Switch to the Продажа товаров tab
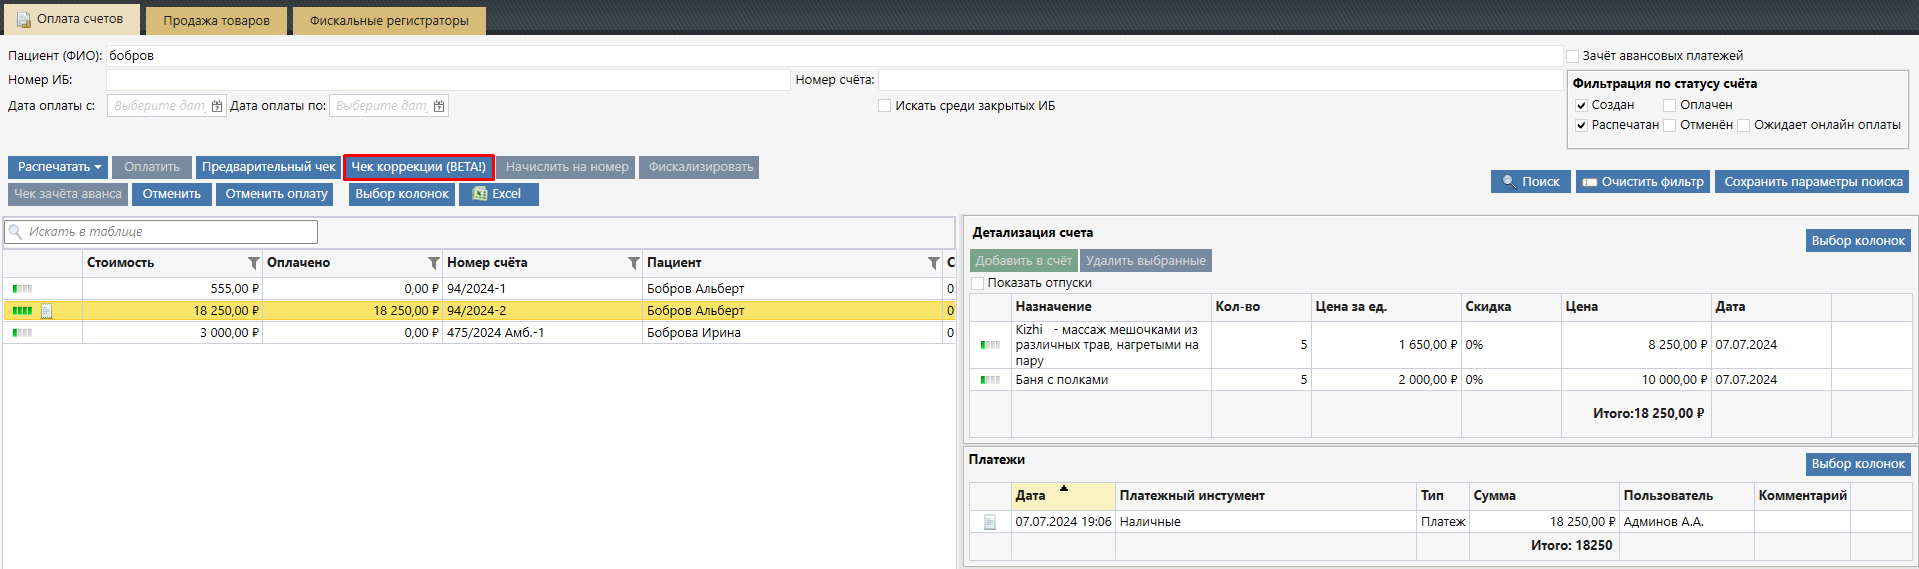1919x569 pixels. pyautogui.click(x=216, y=21)
